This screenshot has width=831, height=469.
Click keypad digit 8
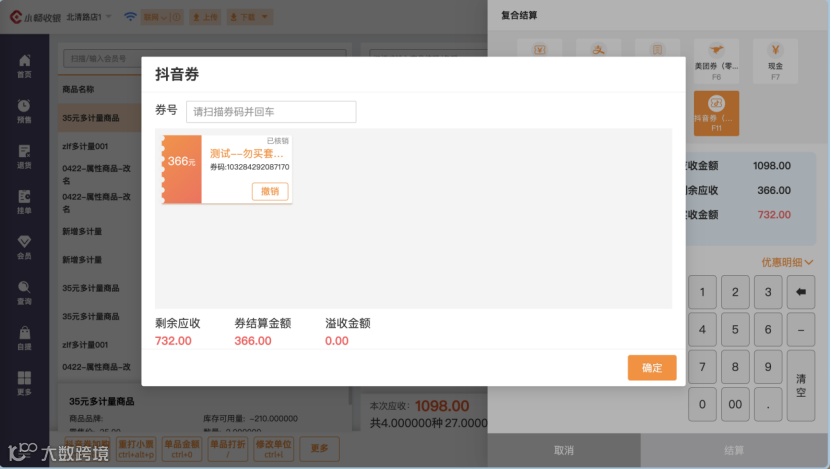(x=735, y=367)
